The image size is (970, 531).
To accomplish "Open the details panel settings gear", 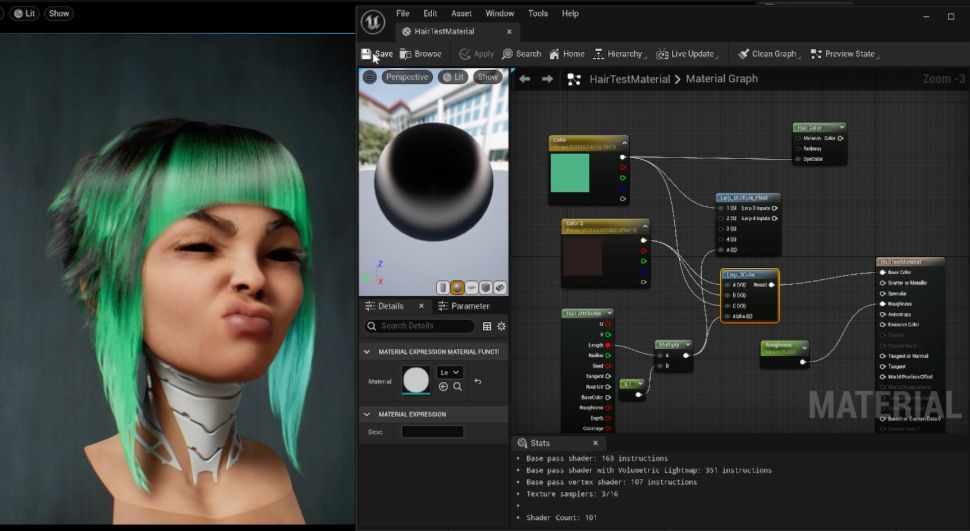I will click(501, 326).
